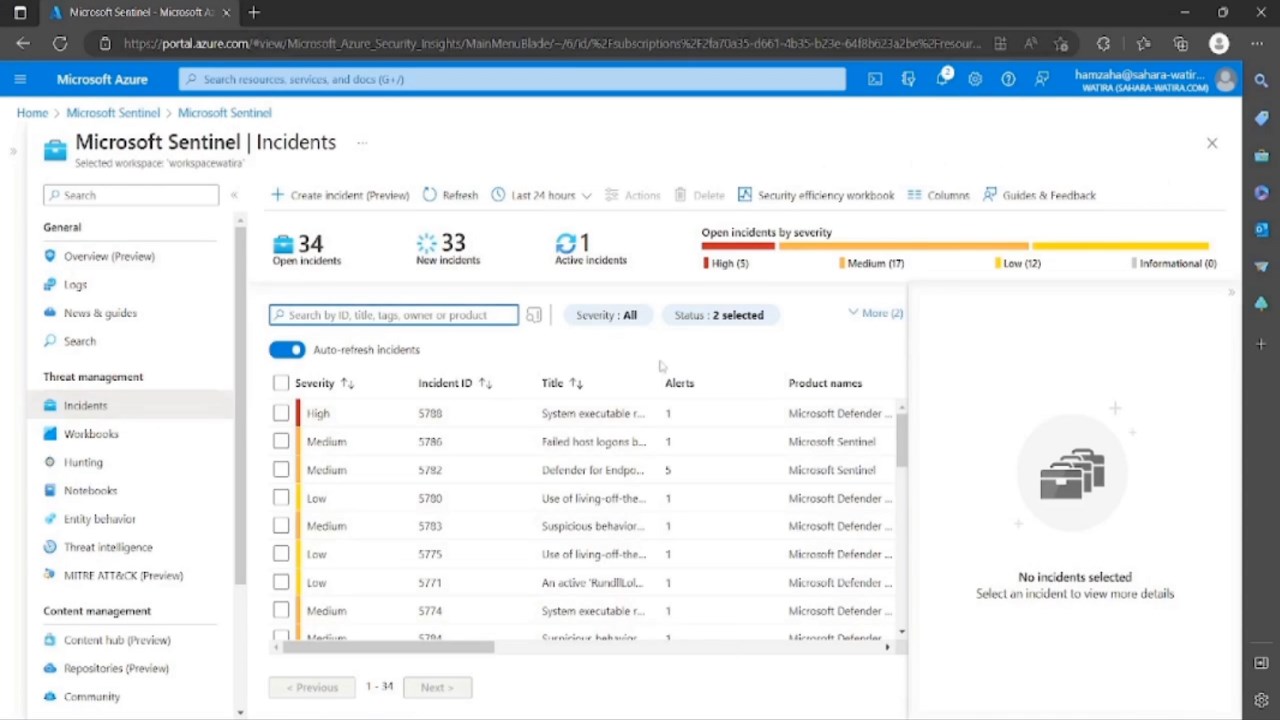Check the select-all incidents checkbox

click(281, 383)
